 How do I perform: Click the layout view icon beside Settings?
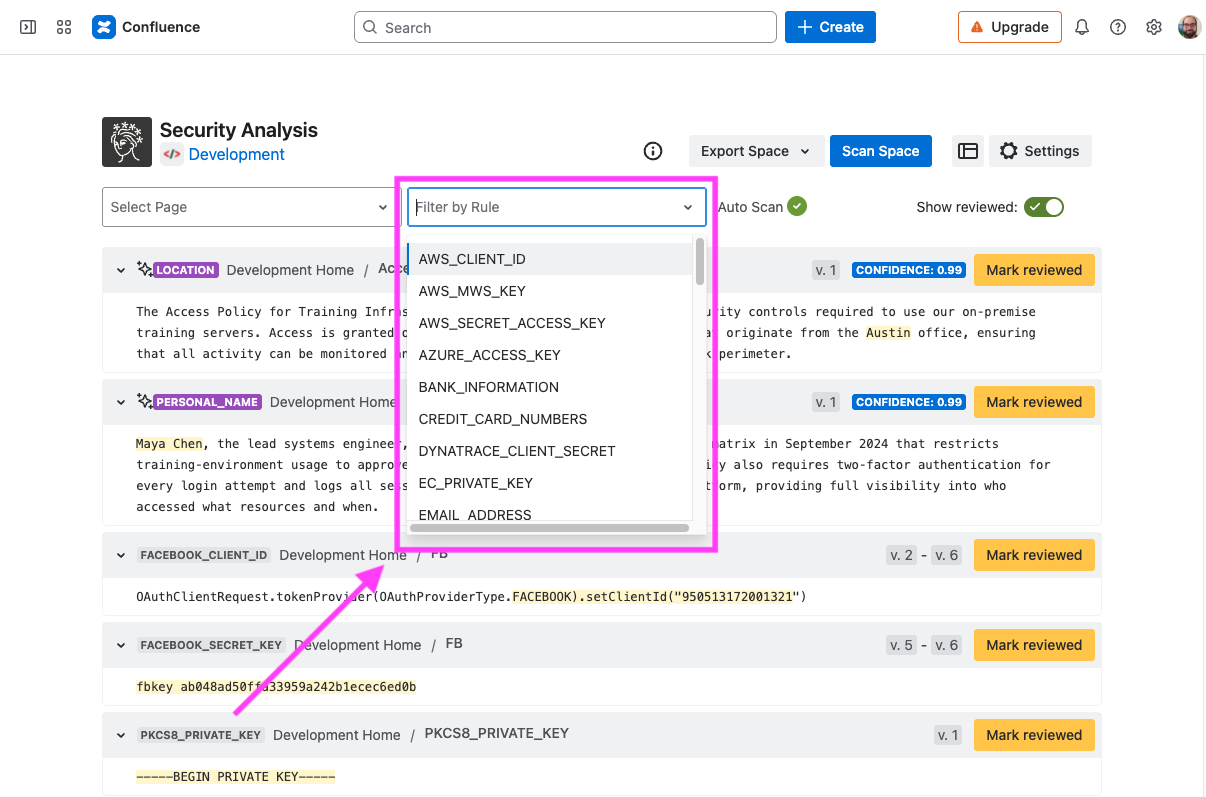tap(968, 151)
